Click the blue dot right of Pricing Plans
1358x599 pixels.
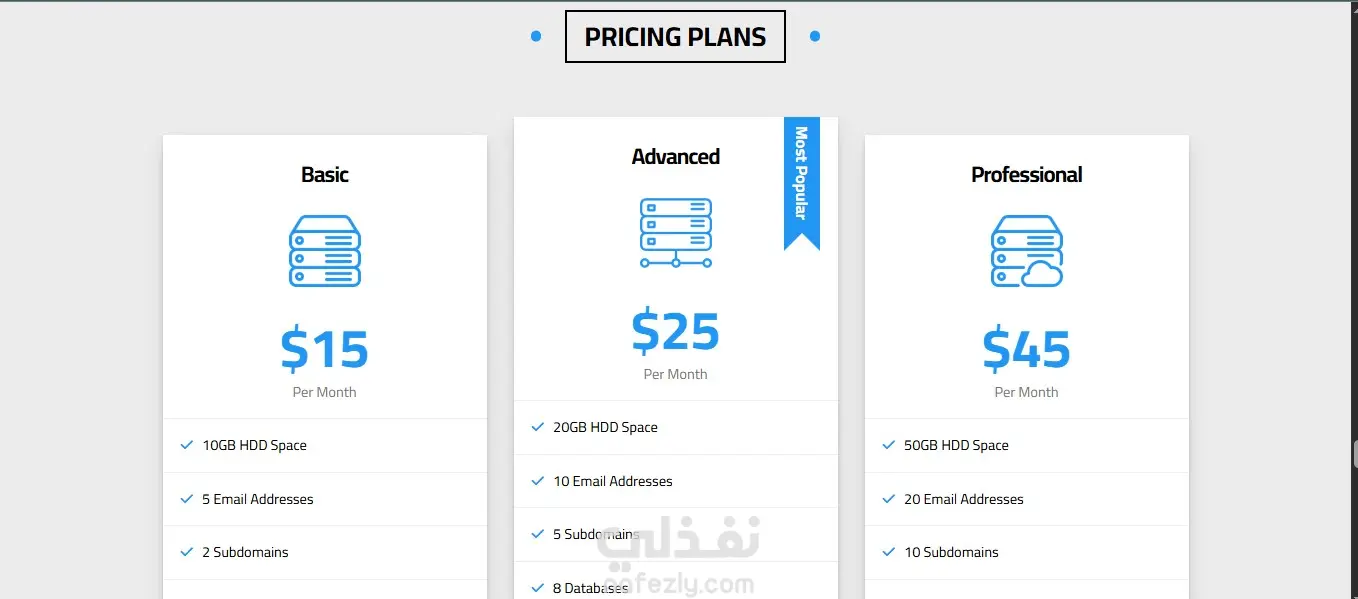(815, 37)
